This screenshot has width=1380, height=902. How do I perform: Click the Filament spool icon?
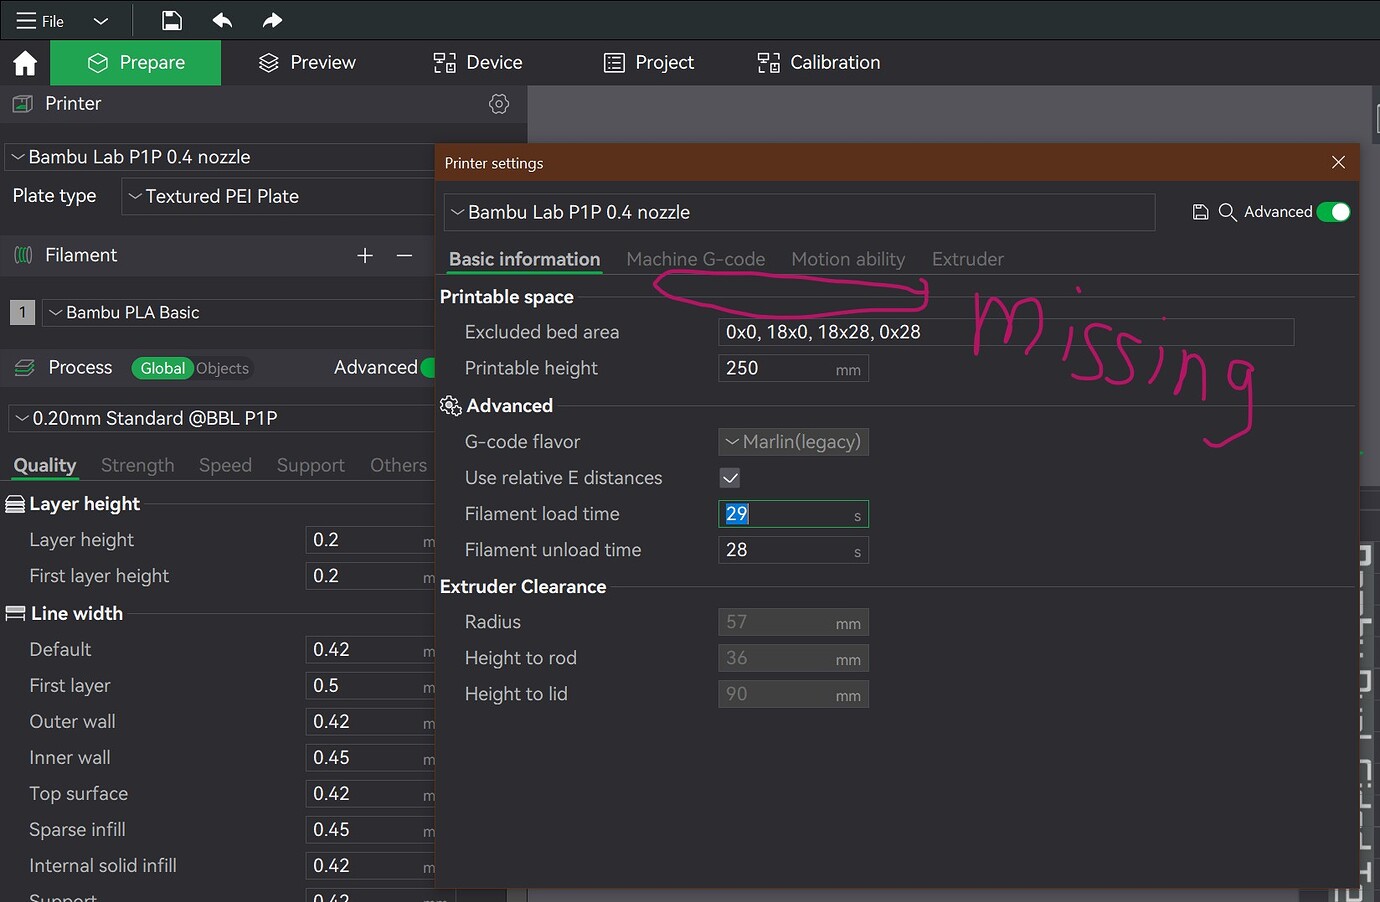(23, 256)
